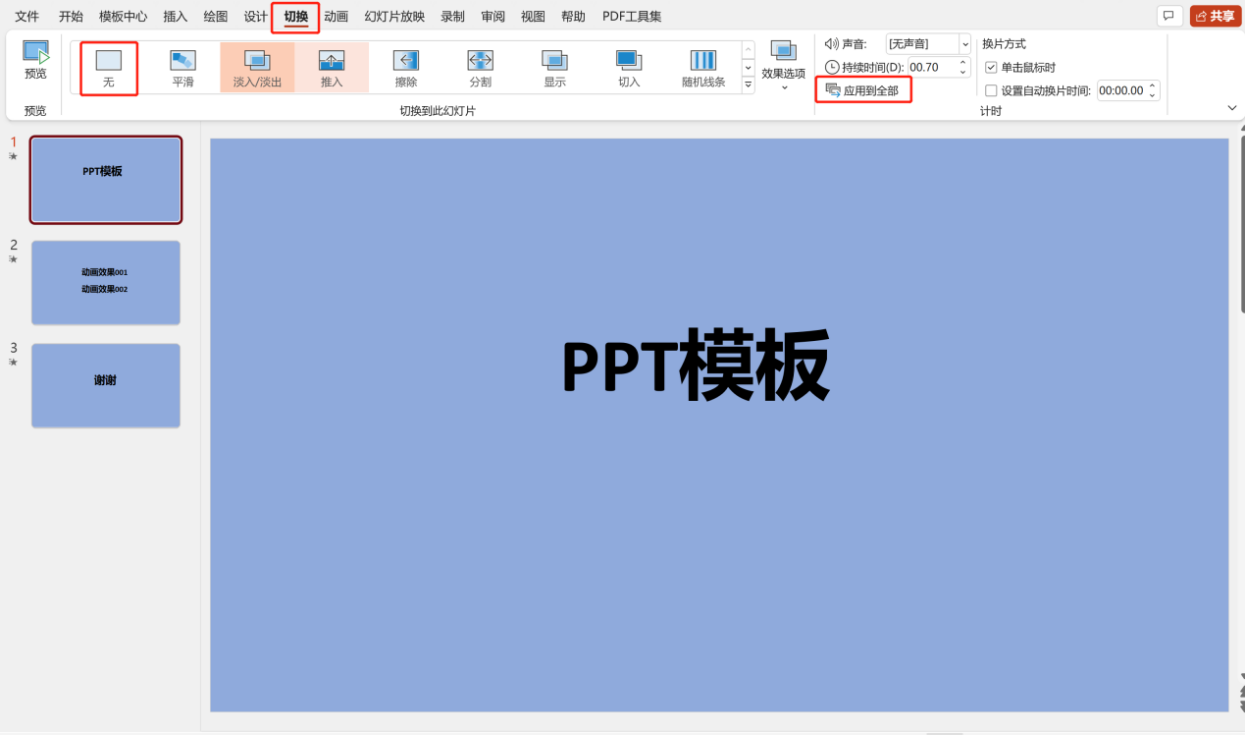Click the 预览 preview icon in ribbon
This screenshot has width=1246, height=735.
pos(36,60)
